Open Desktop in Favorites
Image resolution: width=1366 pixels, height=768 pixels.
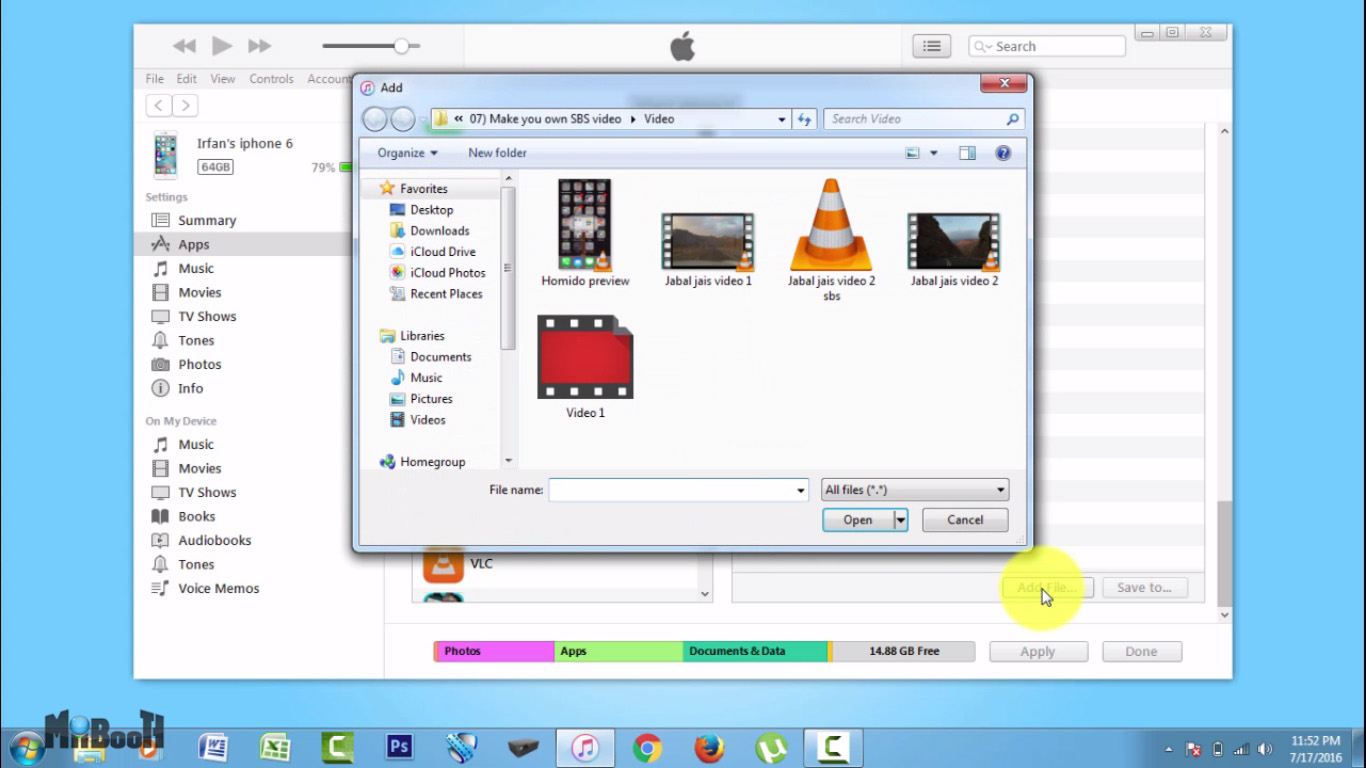click(431, 210)
